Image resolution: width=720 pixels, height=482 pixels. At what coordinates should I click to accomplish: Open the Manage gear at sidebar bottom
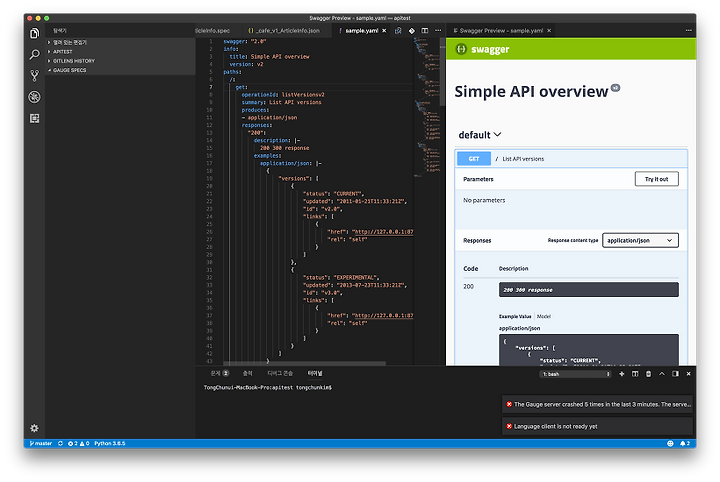[x=34, y=428]
